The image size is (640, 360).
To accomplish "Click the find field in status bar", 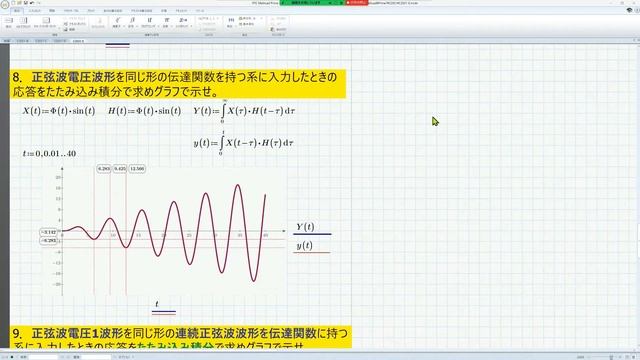I will click(42, 357).
